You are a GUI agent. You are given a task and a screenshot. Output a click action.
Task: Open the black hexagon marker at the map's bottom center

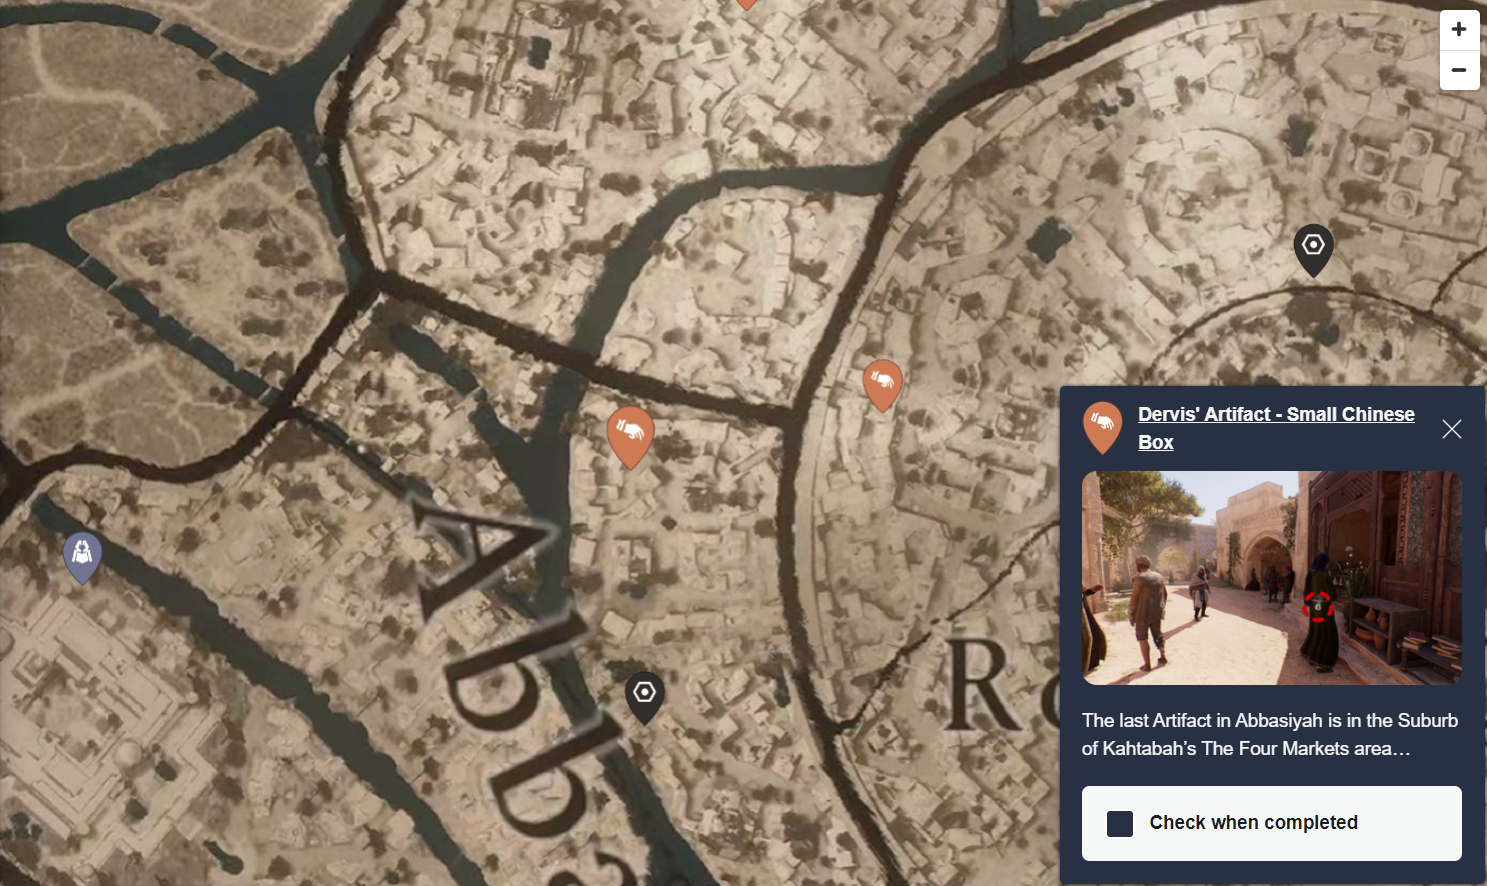644,697
